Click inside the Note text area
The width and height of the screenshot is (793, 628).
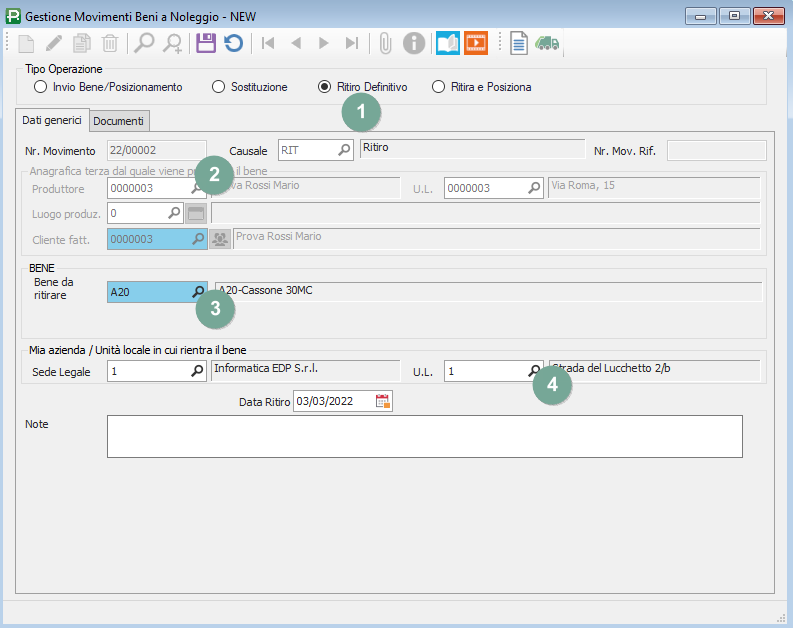[x=424, y=436]
